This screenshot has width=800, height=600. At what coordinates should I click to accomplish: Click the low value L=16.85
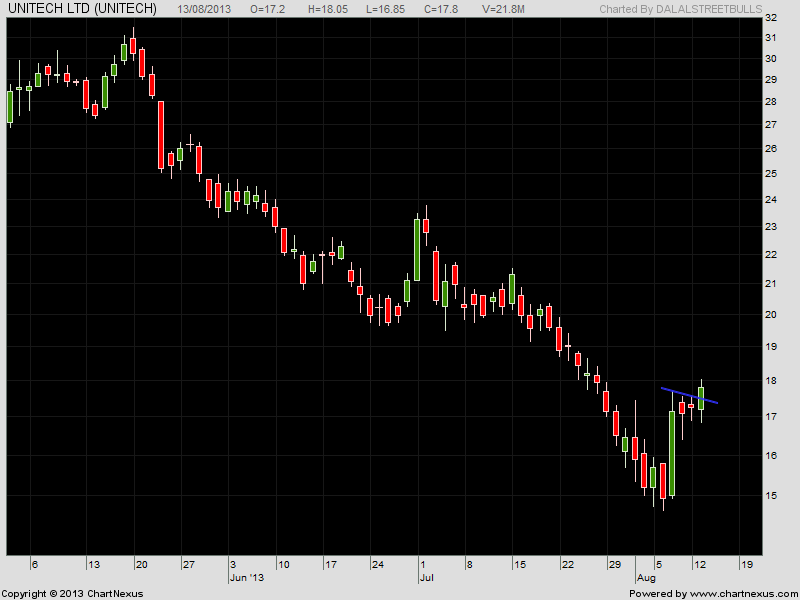tap(385, 9)
